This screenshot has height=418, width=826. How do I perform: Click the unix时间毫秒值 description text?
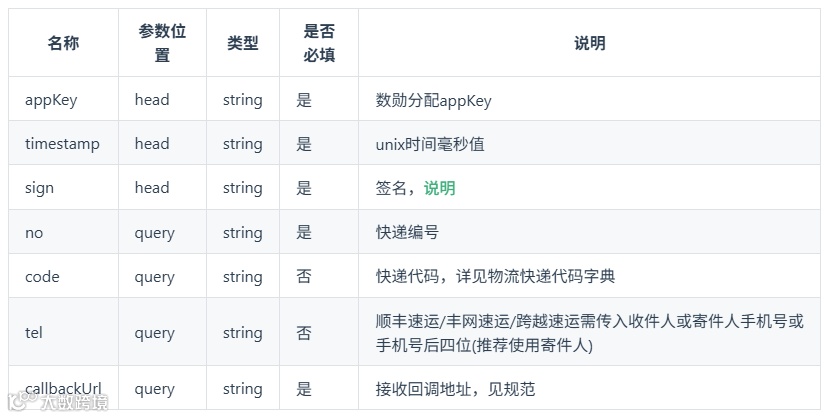tap(430, 144)
